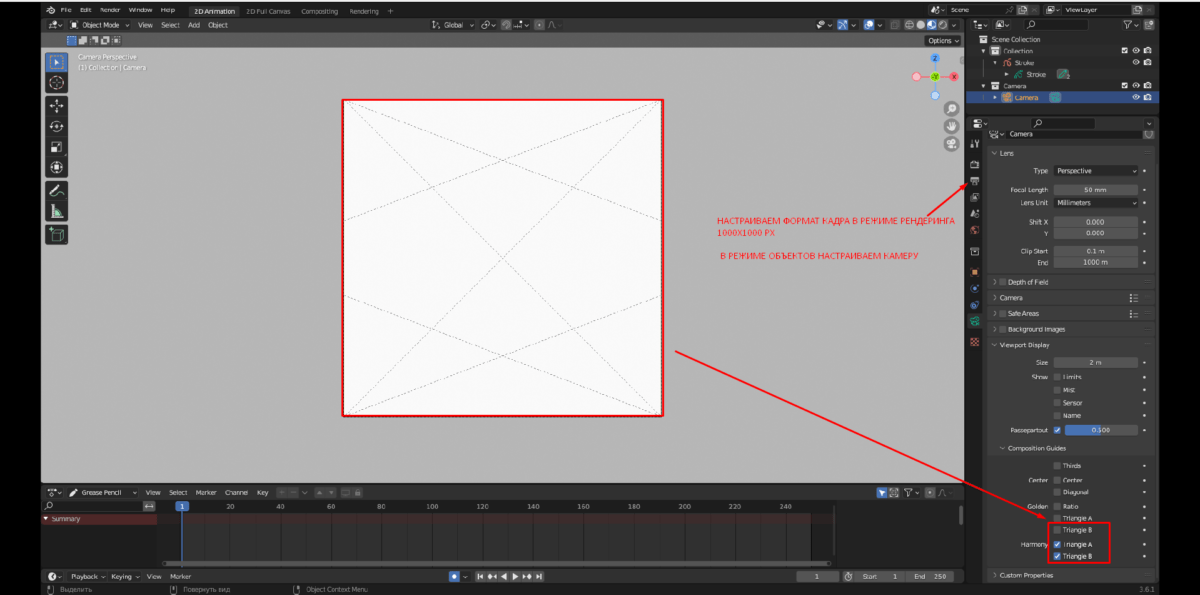Screen dimensions: 1200x595
Task: Open the Render properties tab
Action: (975, 163)
